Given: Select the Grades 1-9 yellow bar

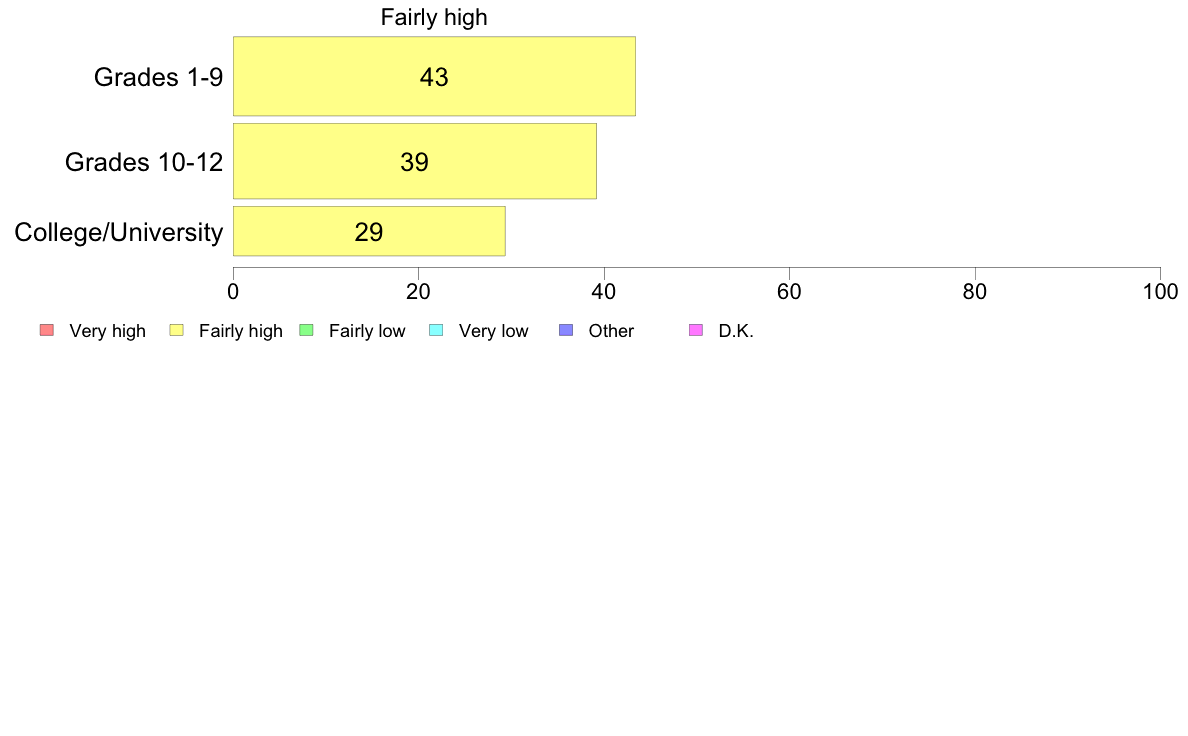Looking at the screenshot, I should (434, 76).
